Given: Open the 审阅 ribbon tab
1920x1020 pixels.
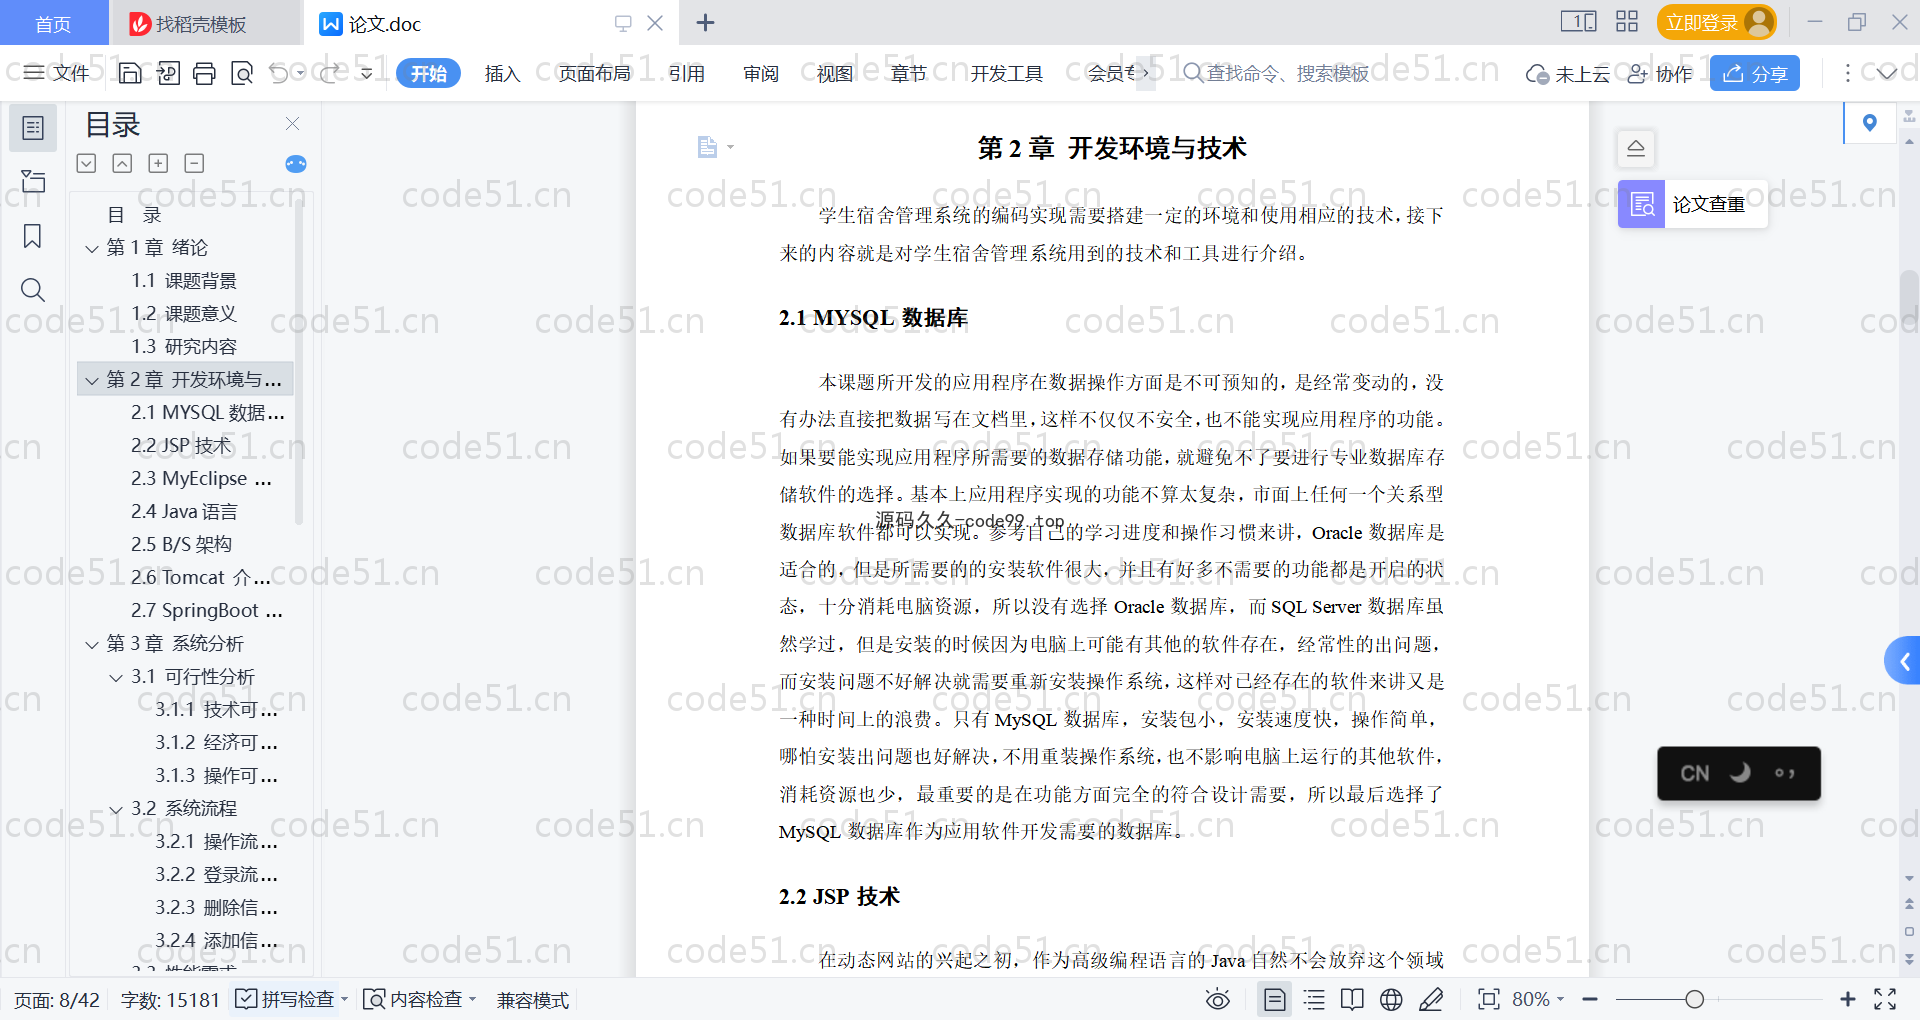Looking at the screenshot, I should tap(760, 73).
